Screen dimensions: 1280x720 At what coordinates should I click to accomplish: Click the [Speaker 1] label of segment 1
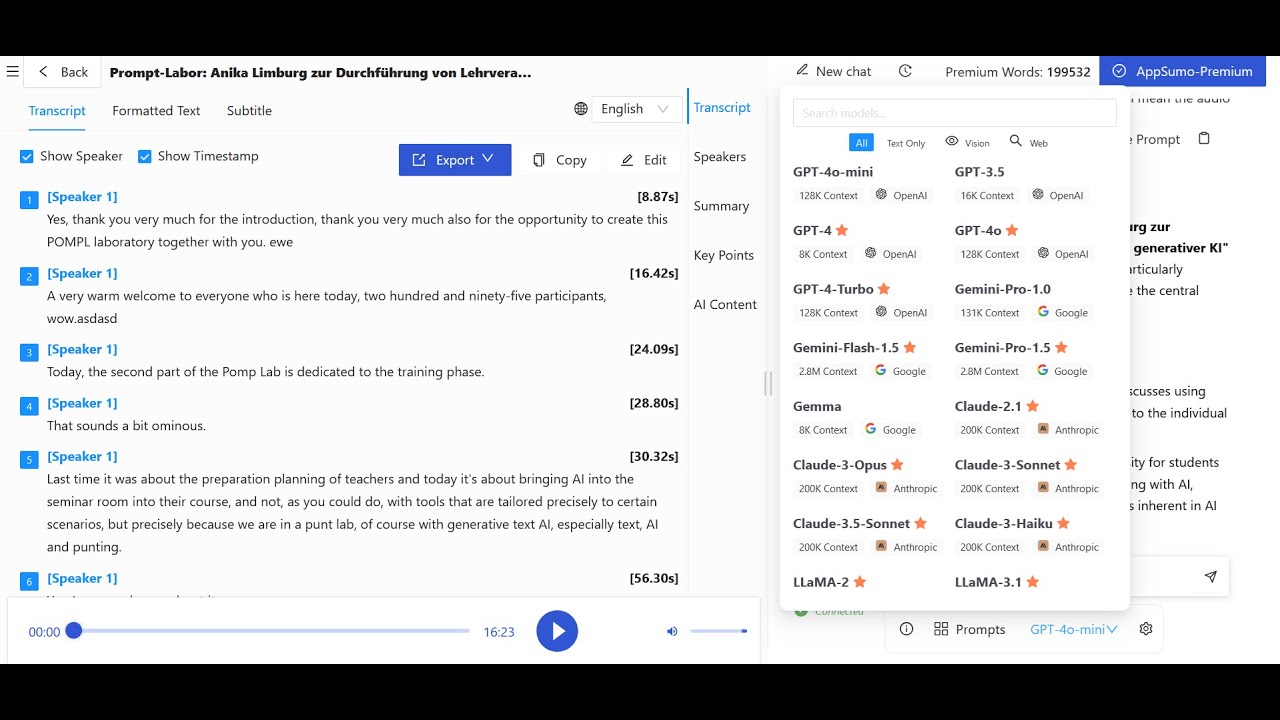click(82, 197)
